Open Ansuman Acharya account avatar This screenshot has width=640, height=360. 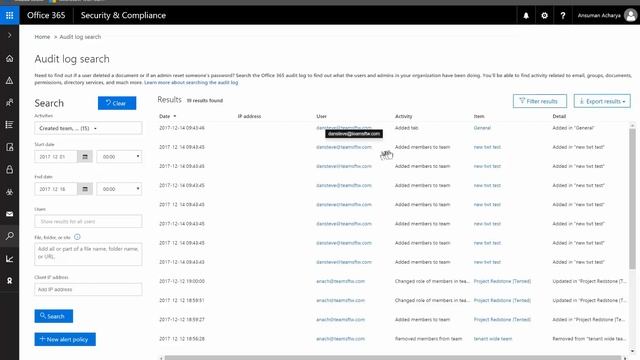[x=631, y=16]
